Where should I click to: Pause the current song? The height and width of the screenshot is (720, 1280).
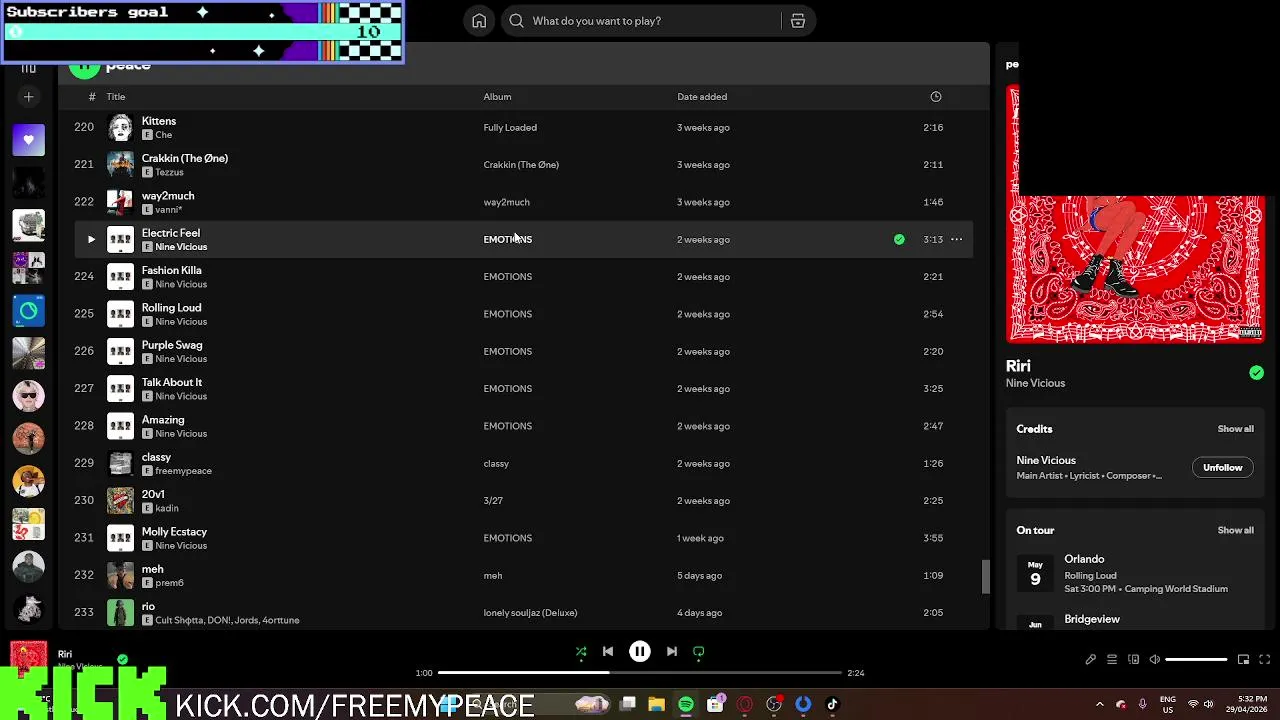(x=640, y=652)
